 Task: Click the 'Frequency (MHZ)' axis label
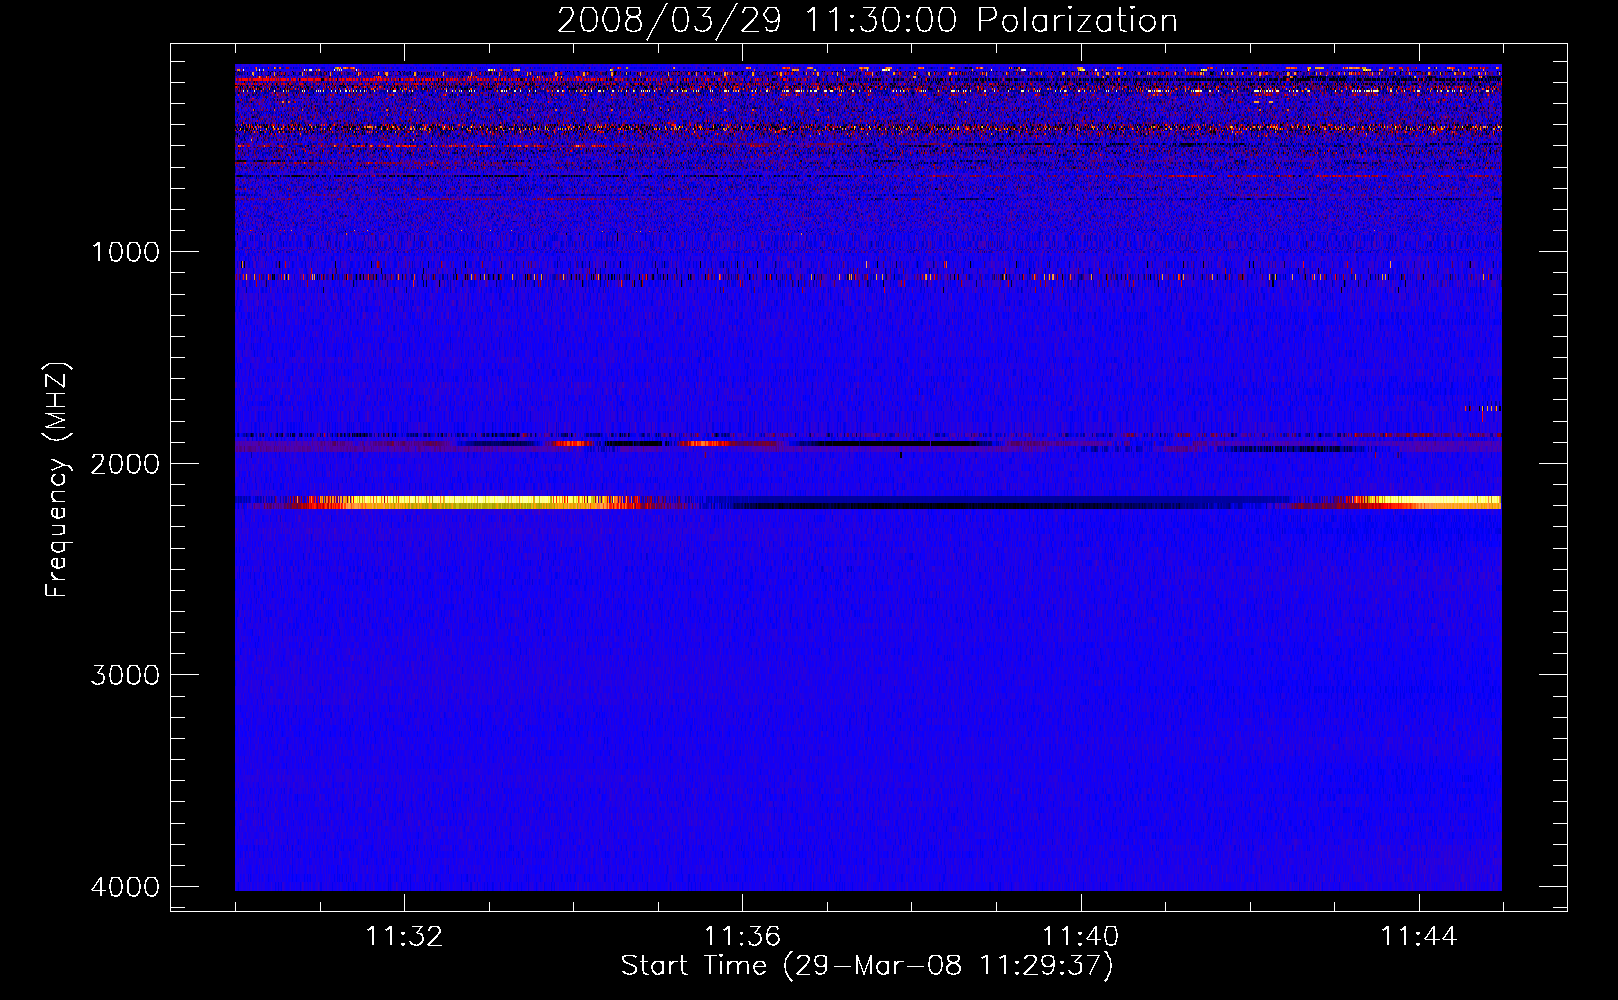click(x=57, y=480)
